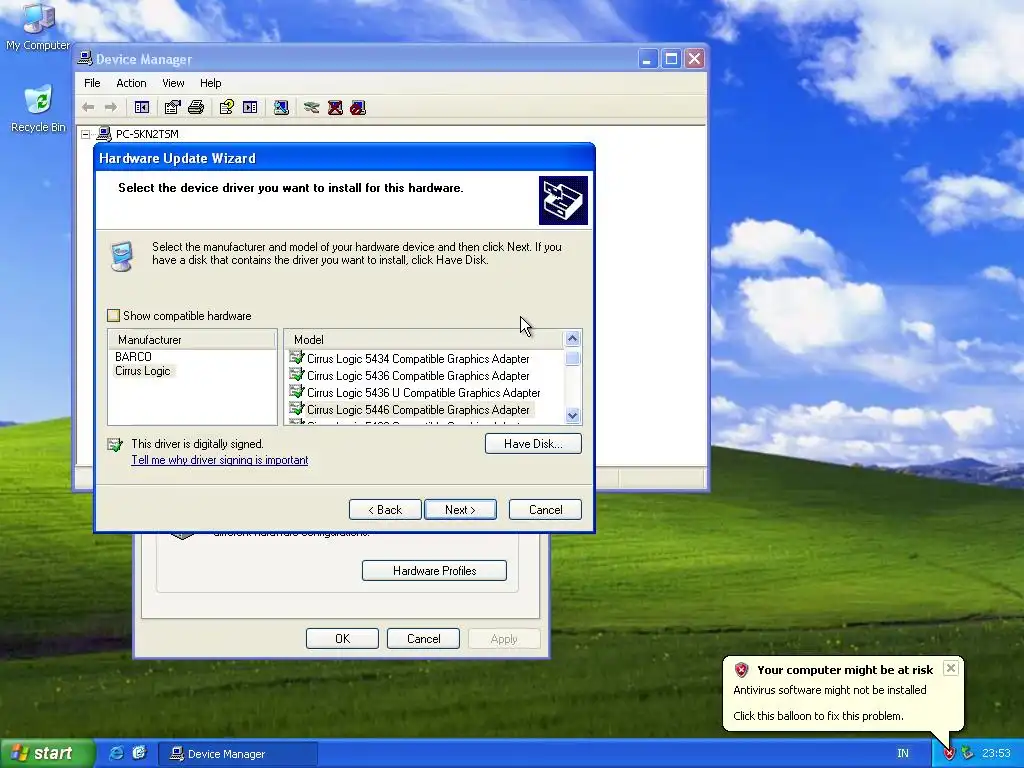
Task: Launch Internet Explorer from Quick Launch
Action: tap(116, 753)
